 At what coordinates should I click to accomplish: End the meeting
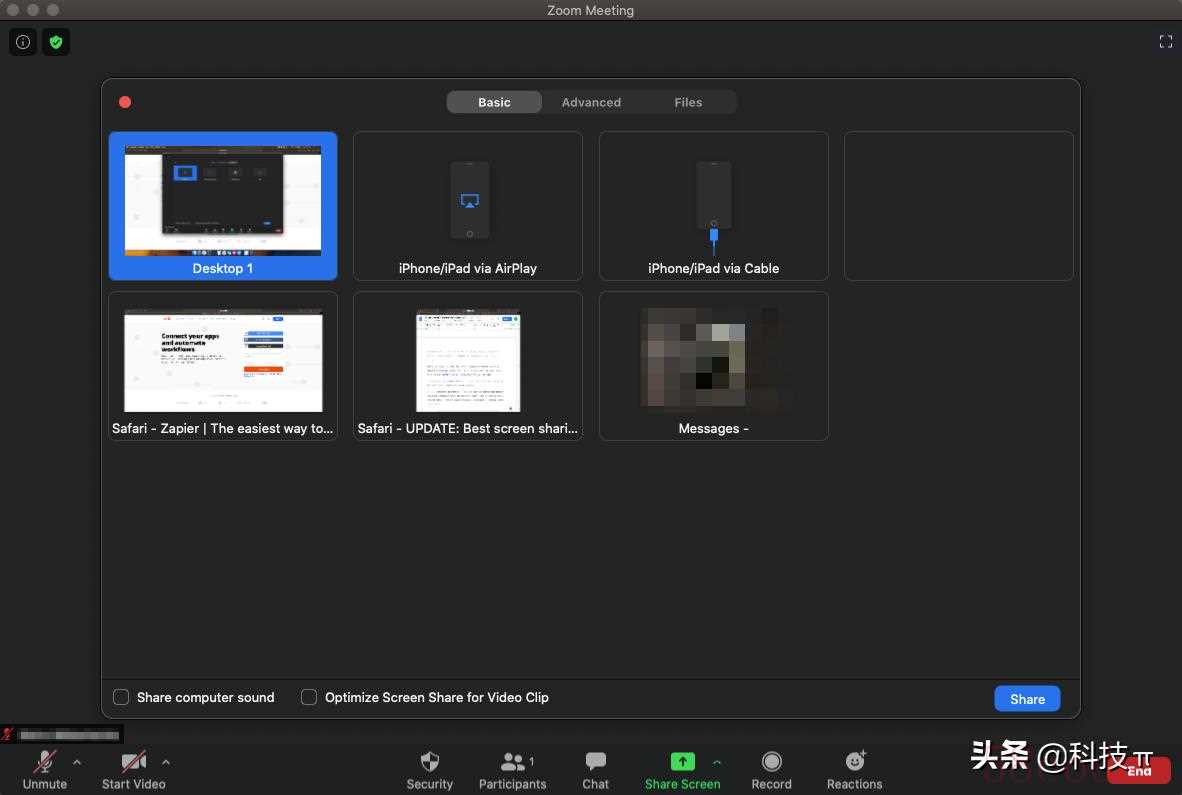point(1139,770)
